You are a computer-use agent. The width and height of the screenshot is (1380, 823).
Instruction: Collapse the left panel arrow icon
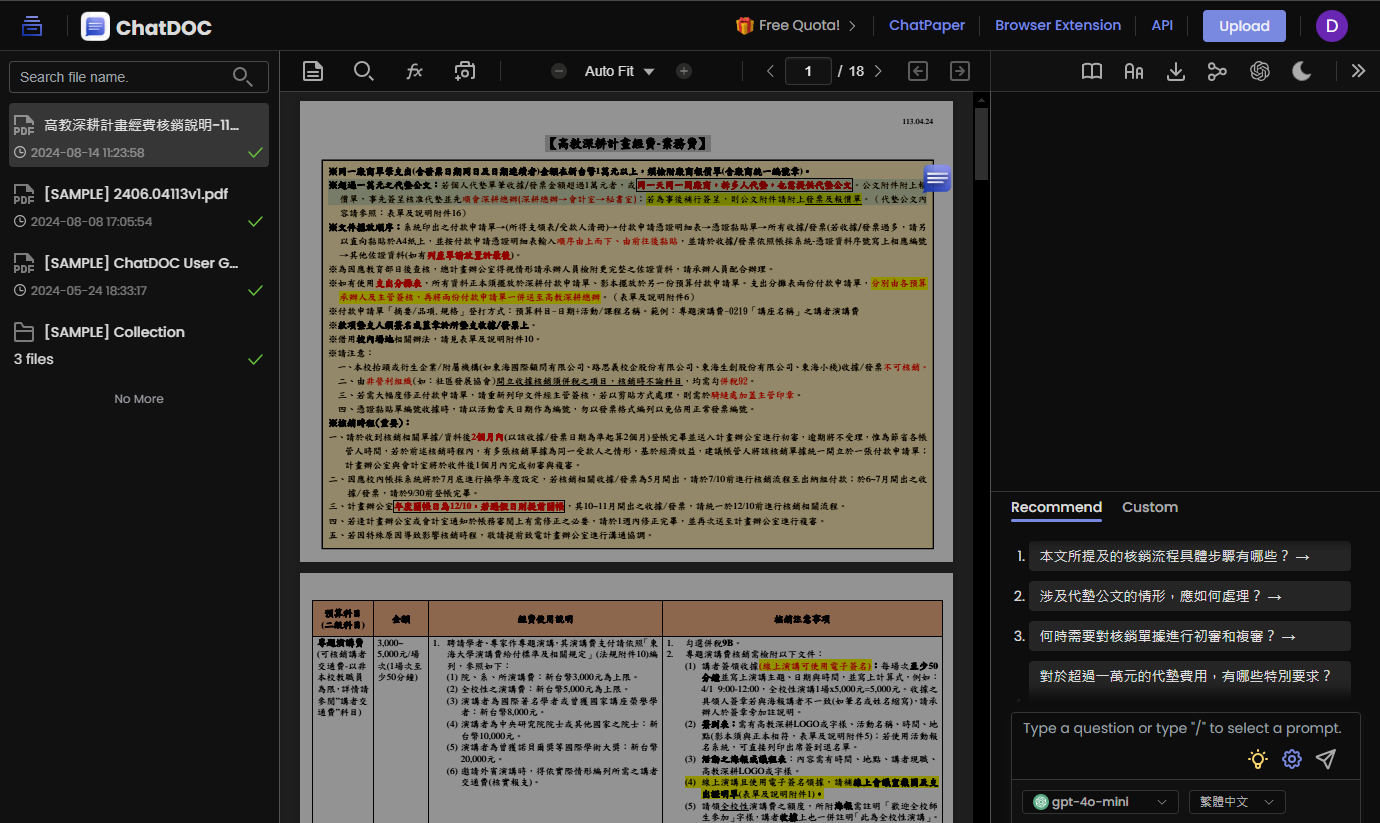click(918, 71)
